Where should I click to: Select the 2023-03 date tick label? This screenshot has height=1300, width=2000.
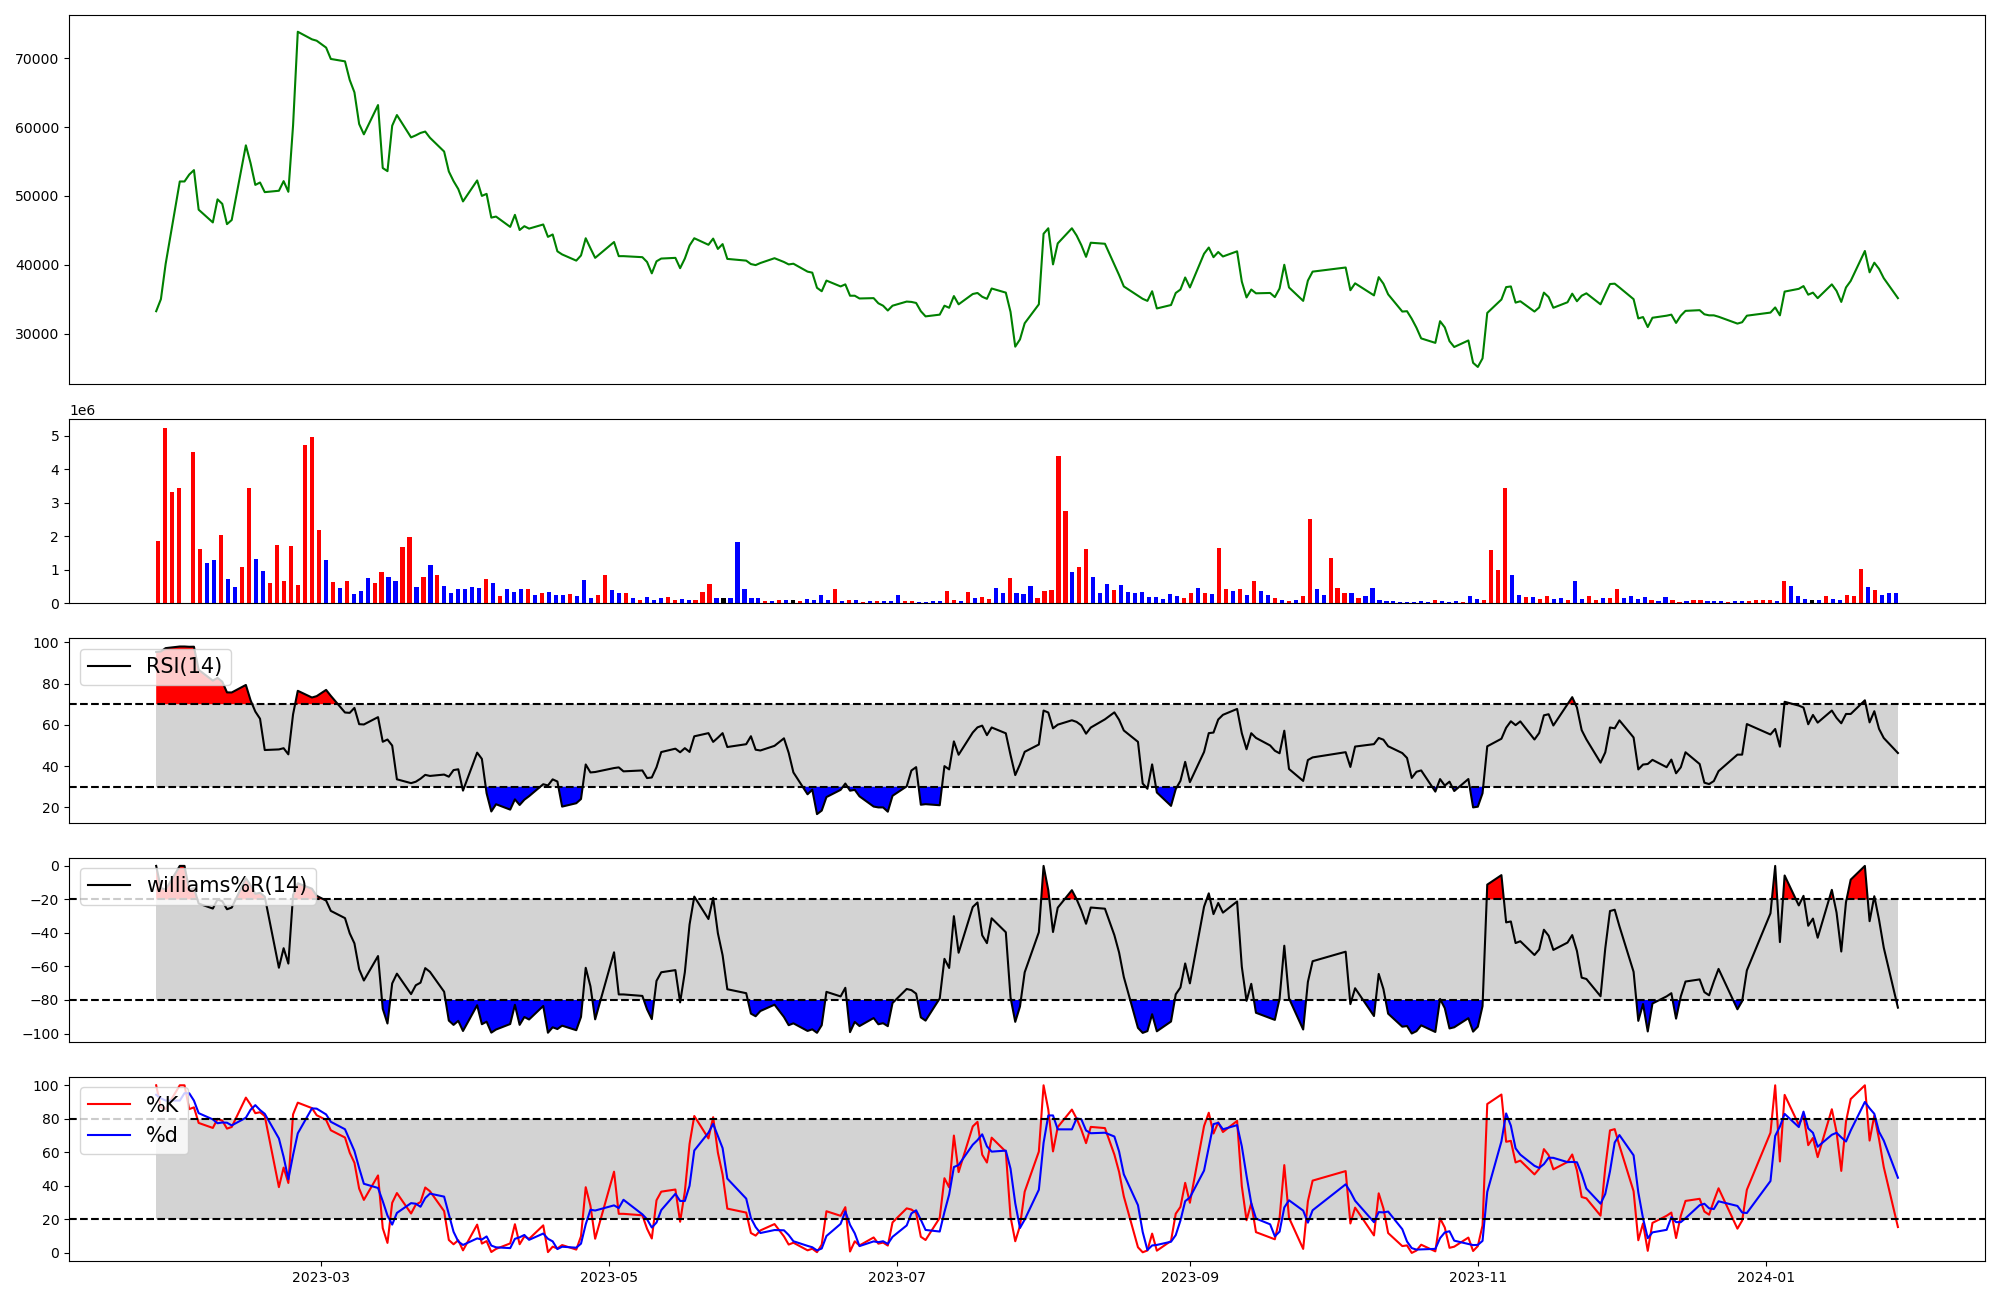tap(321, 1277)
